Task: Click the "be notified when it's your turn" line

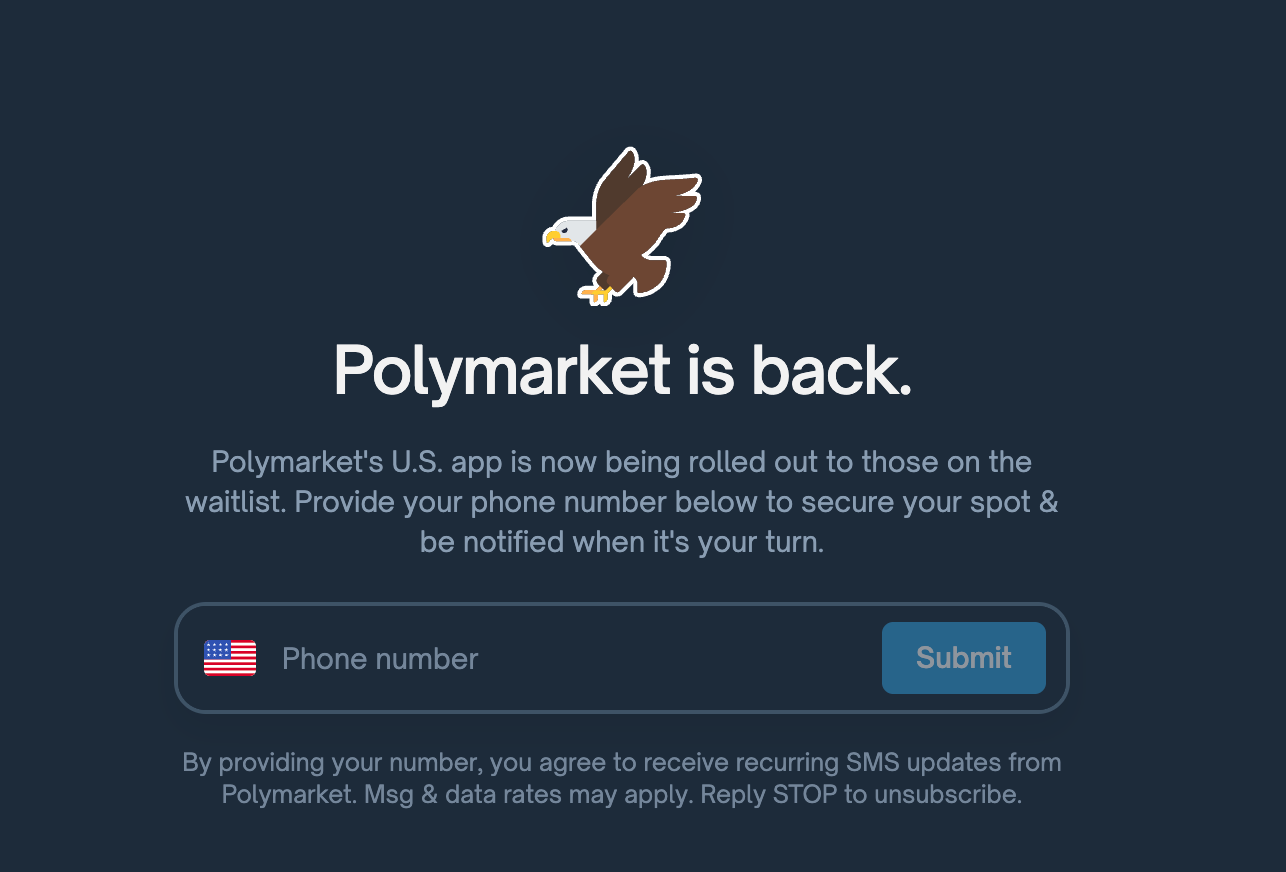Action: 622,543
